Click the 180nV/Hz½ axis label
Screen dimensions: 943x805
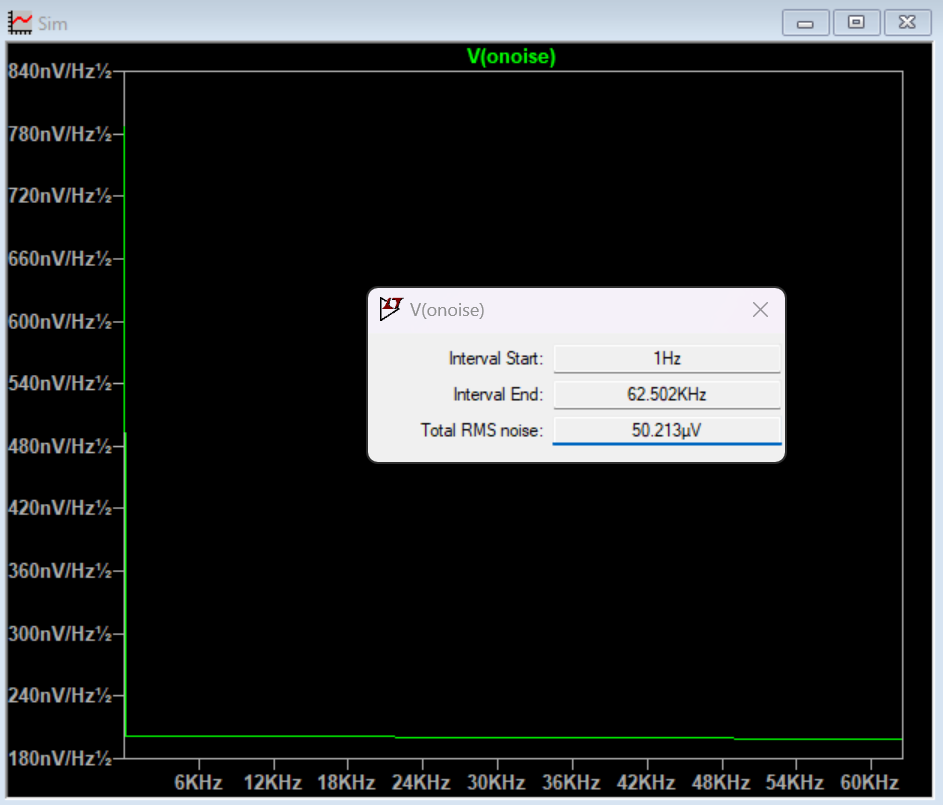[60, 759]
